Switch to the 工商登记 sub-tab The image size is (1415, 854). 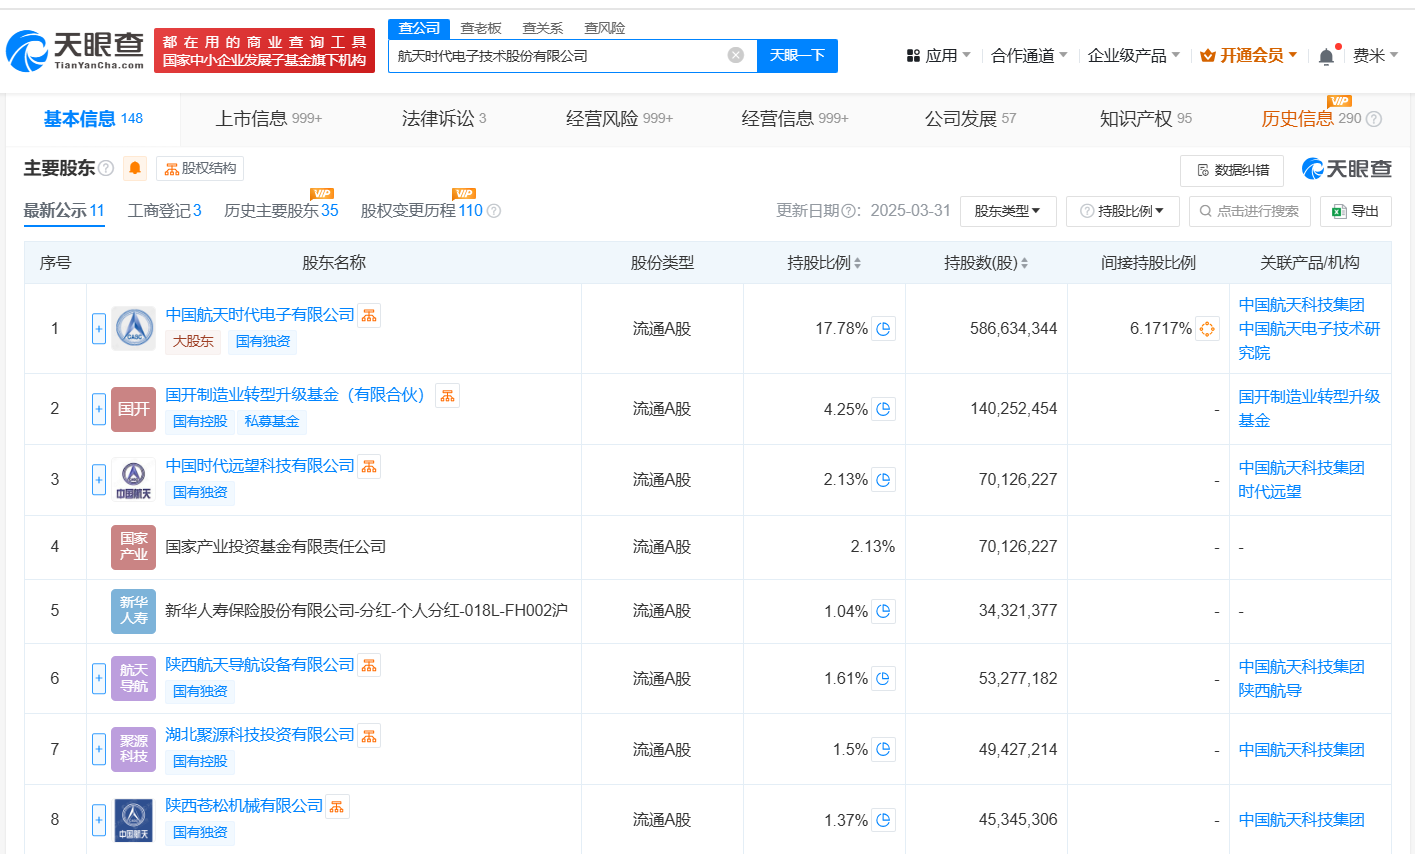click(164, 210)
